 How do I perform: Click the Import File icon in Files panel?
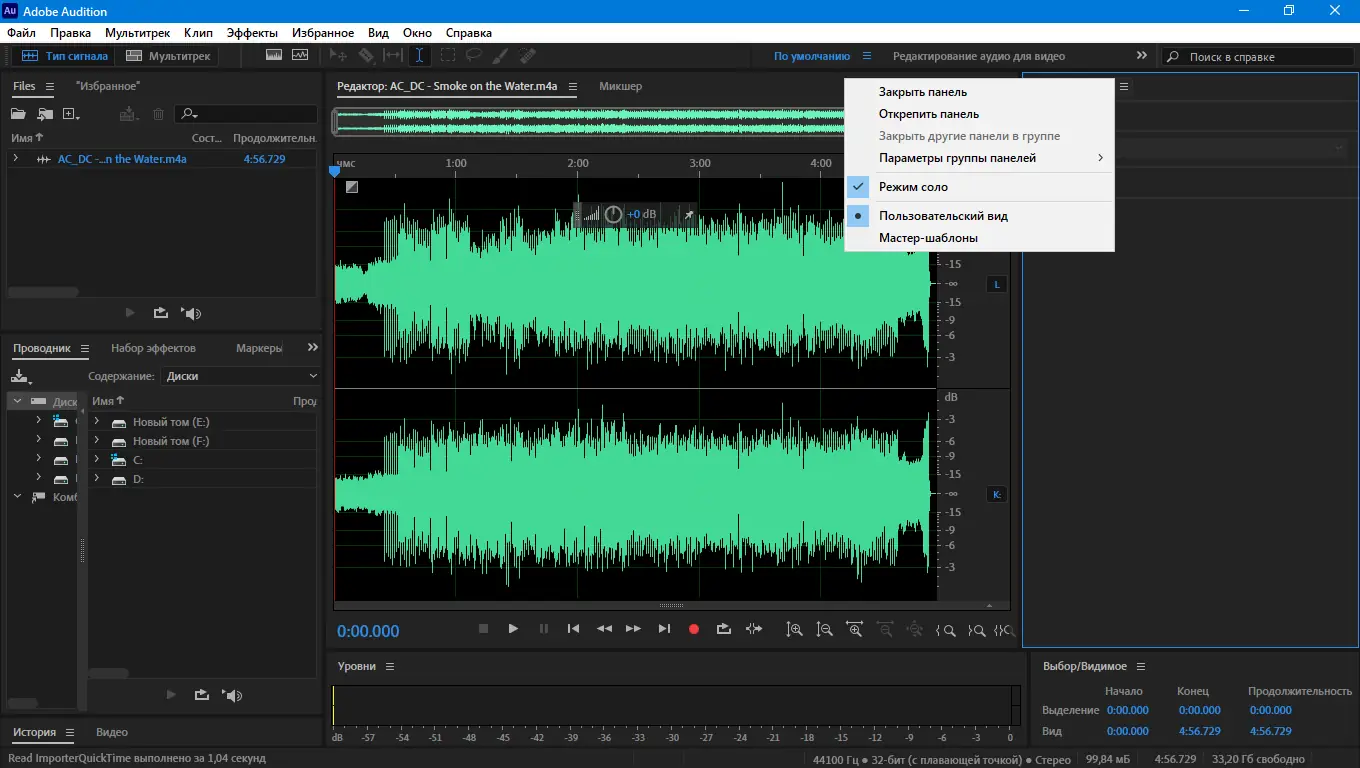45,115
